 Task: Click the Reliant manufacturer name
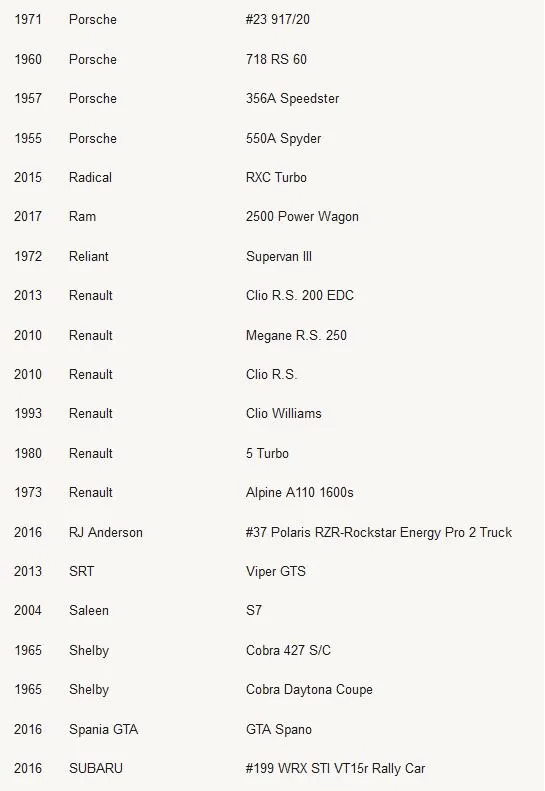pos(89,256)
